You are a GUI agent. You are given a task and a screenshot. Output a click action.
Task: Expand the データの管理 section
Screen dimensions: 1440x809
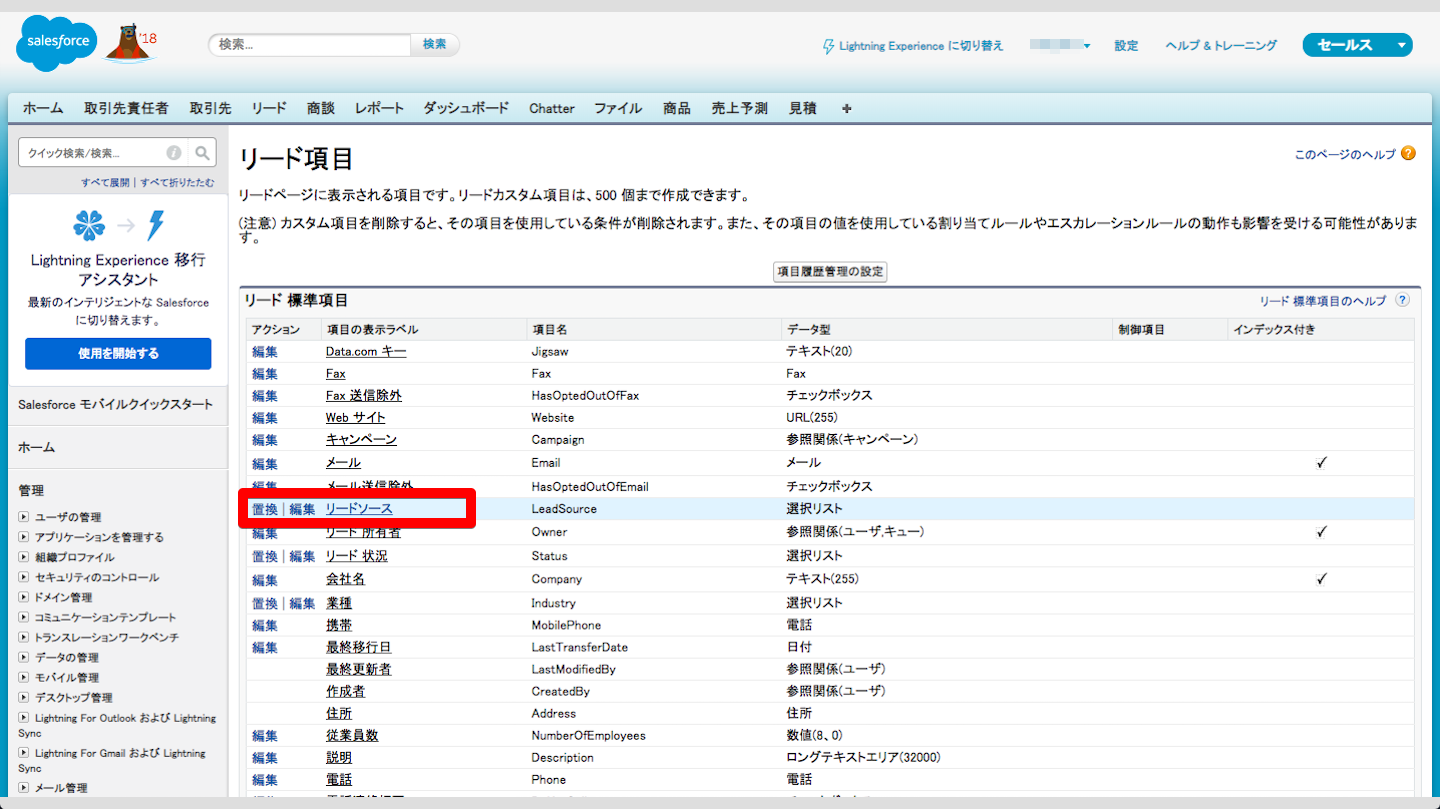click(23, 657)
